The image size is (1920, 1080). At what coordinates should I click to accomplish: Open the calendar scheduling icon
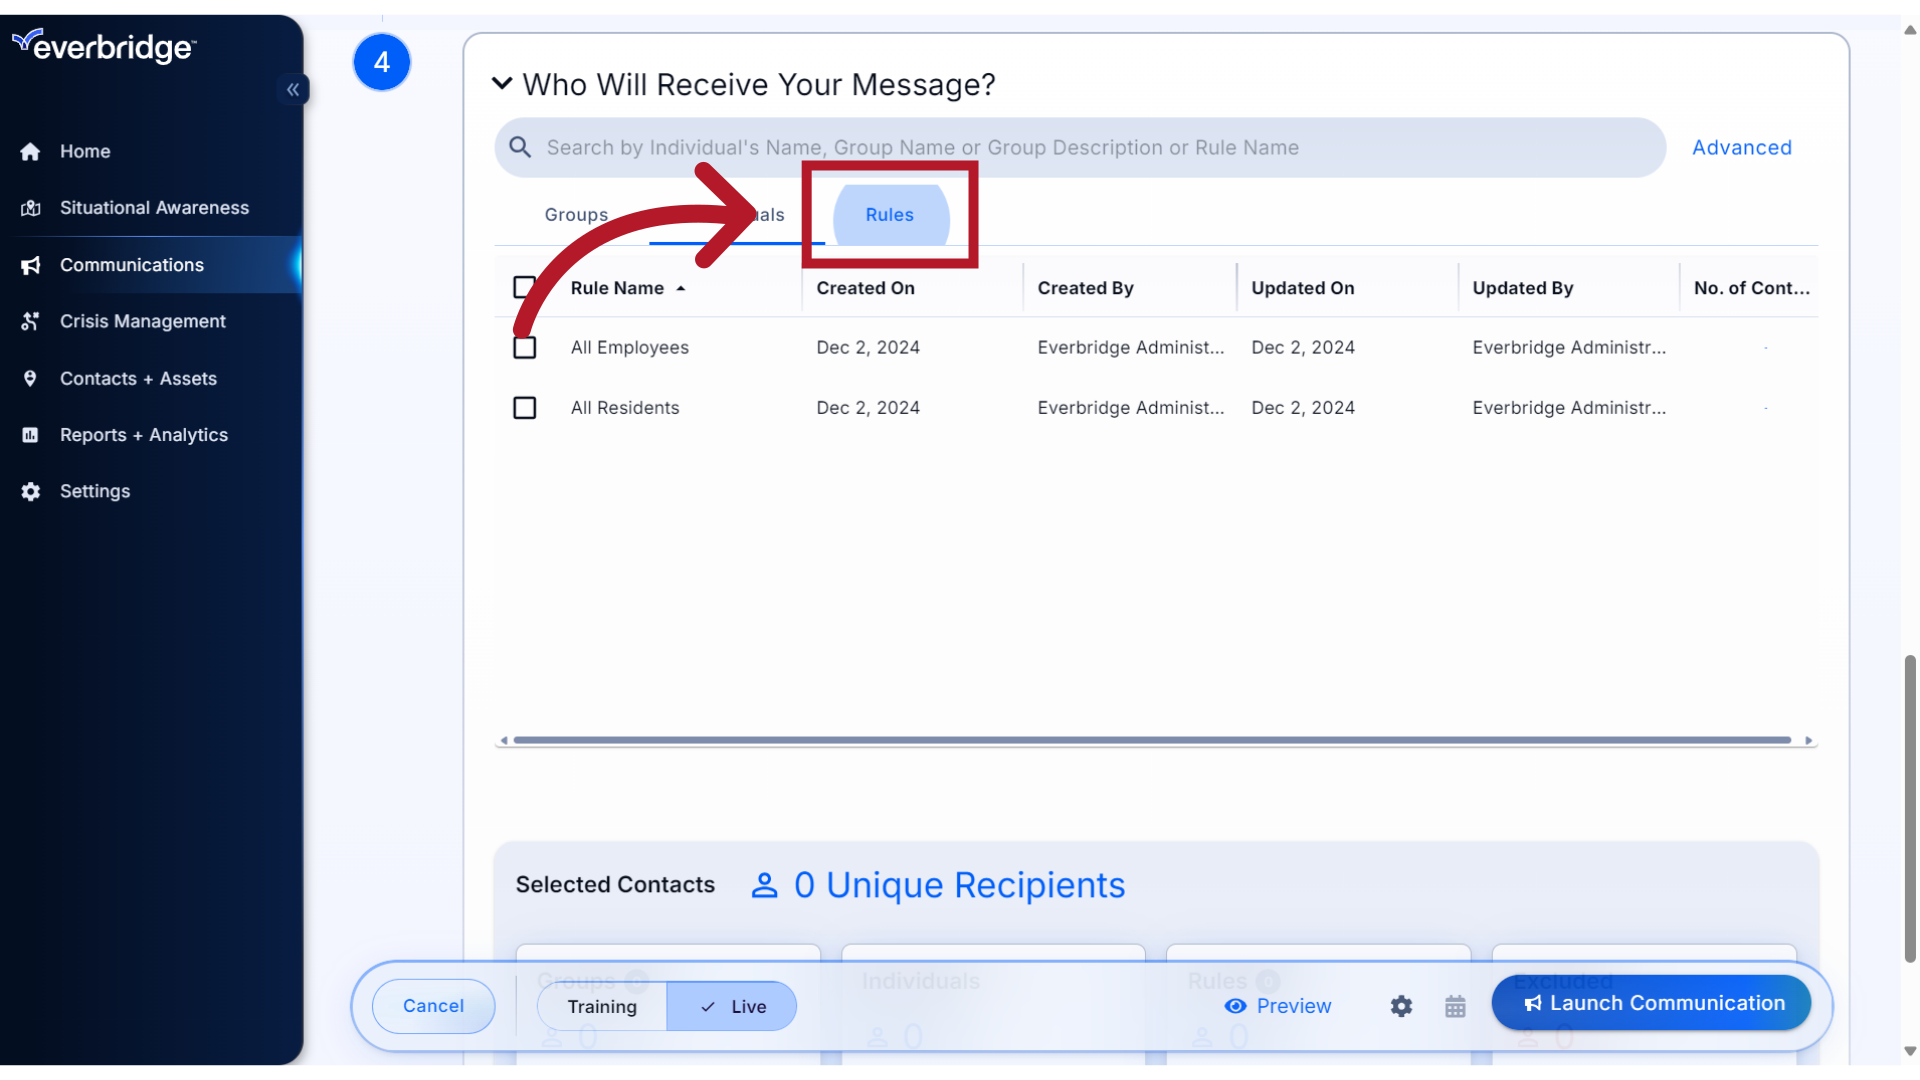pyautogui.click(x=1455, y=1006)
